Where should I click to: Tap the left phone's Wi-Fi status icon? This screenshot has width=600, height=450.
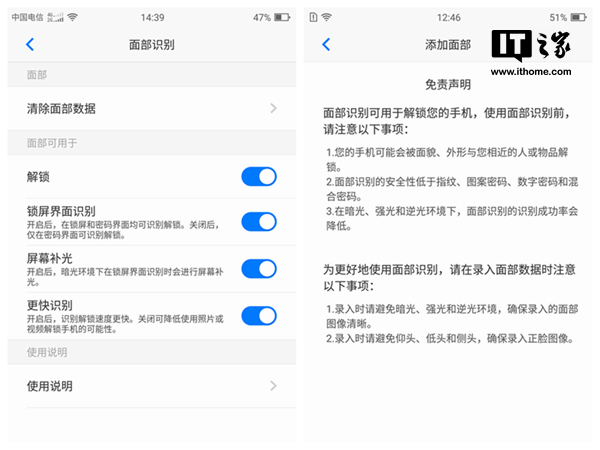pos(72,17)
